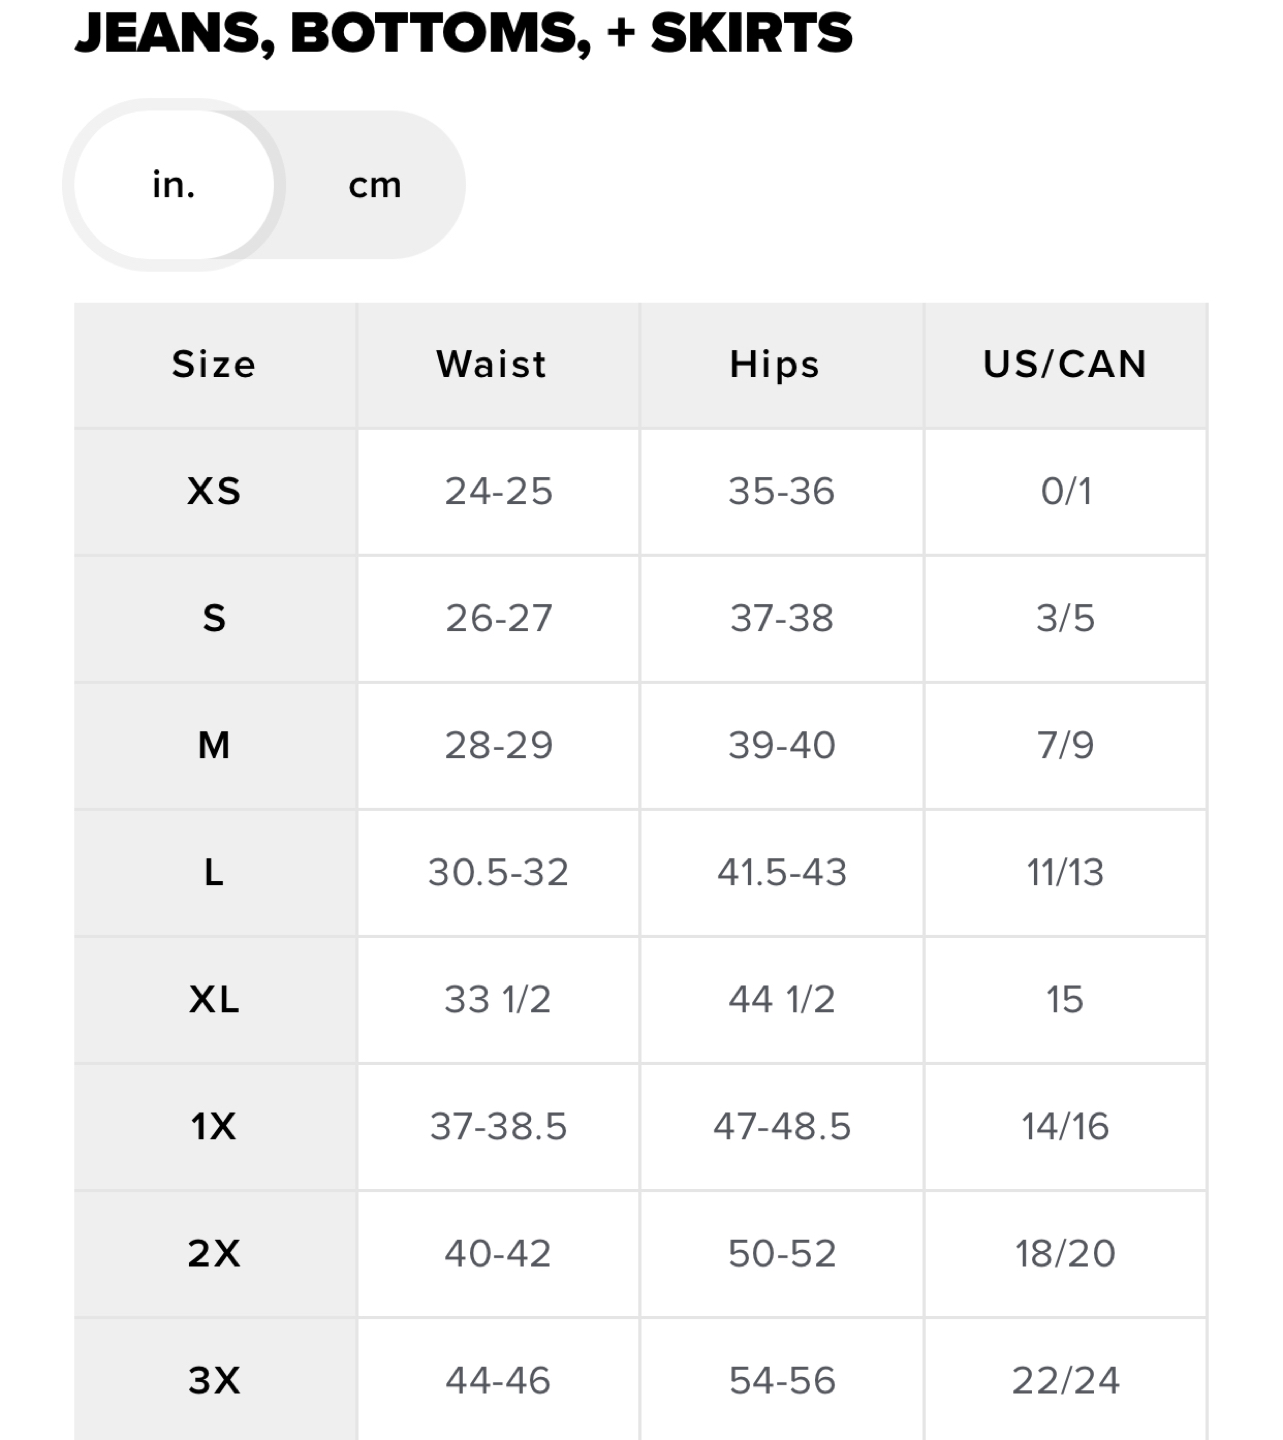The height and width of the screenshot is (1440, 1283).
Task: Click the 33 1/2 waist cell
Action: 498,999
